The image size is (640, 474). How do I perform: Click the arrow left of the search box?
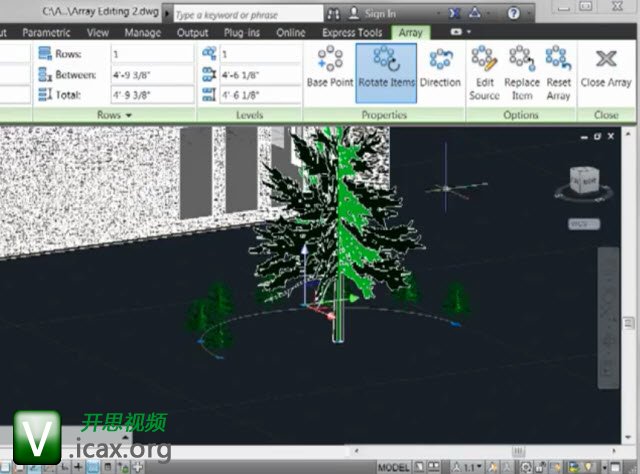(x=167, y=14)
